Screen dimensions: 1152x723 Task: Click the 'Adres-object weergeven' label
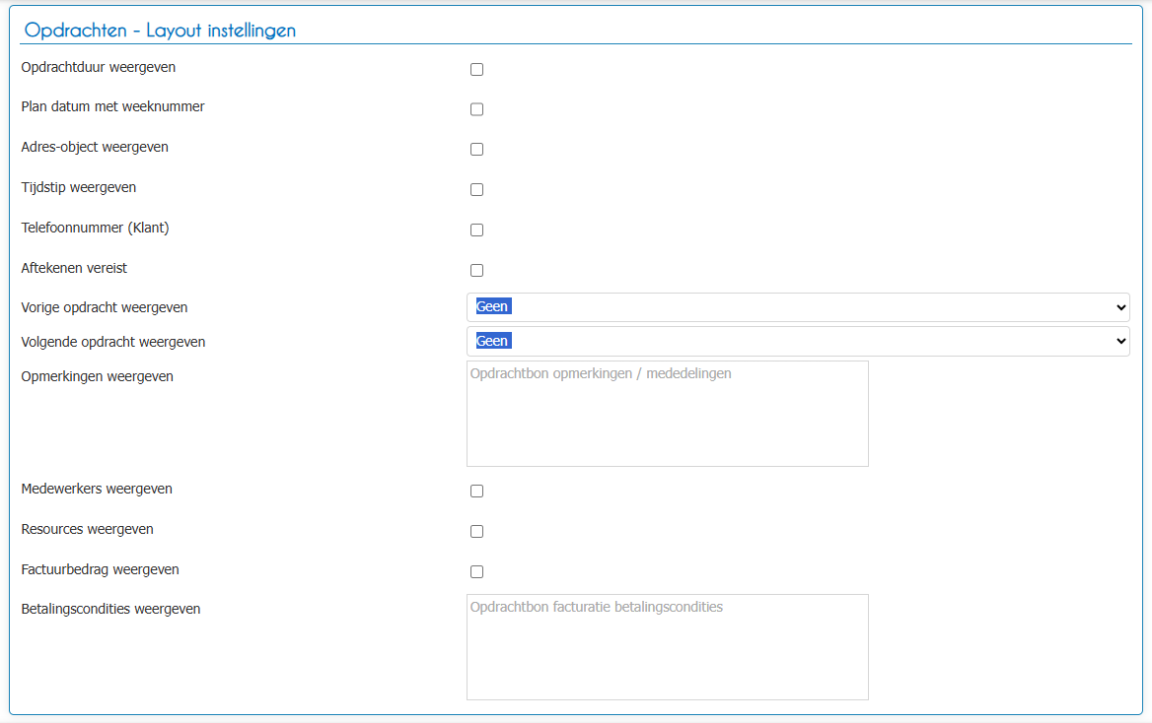(95, 147)
